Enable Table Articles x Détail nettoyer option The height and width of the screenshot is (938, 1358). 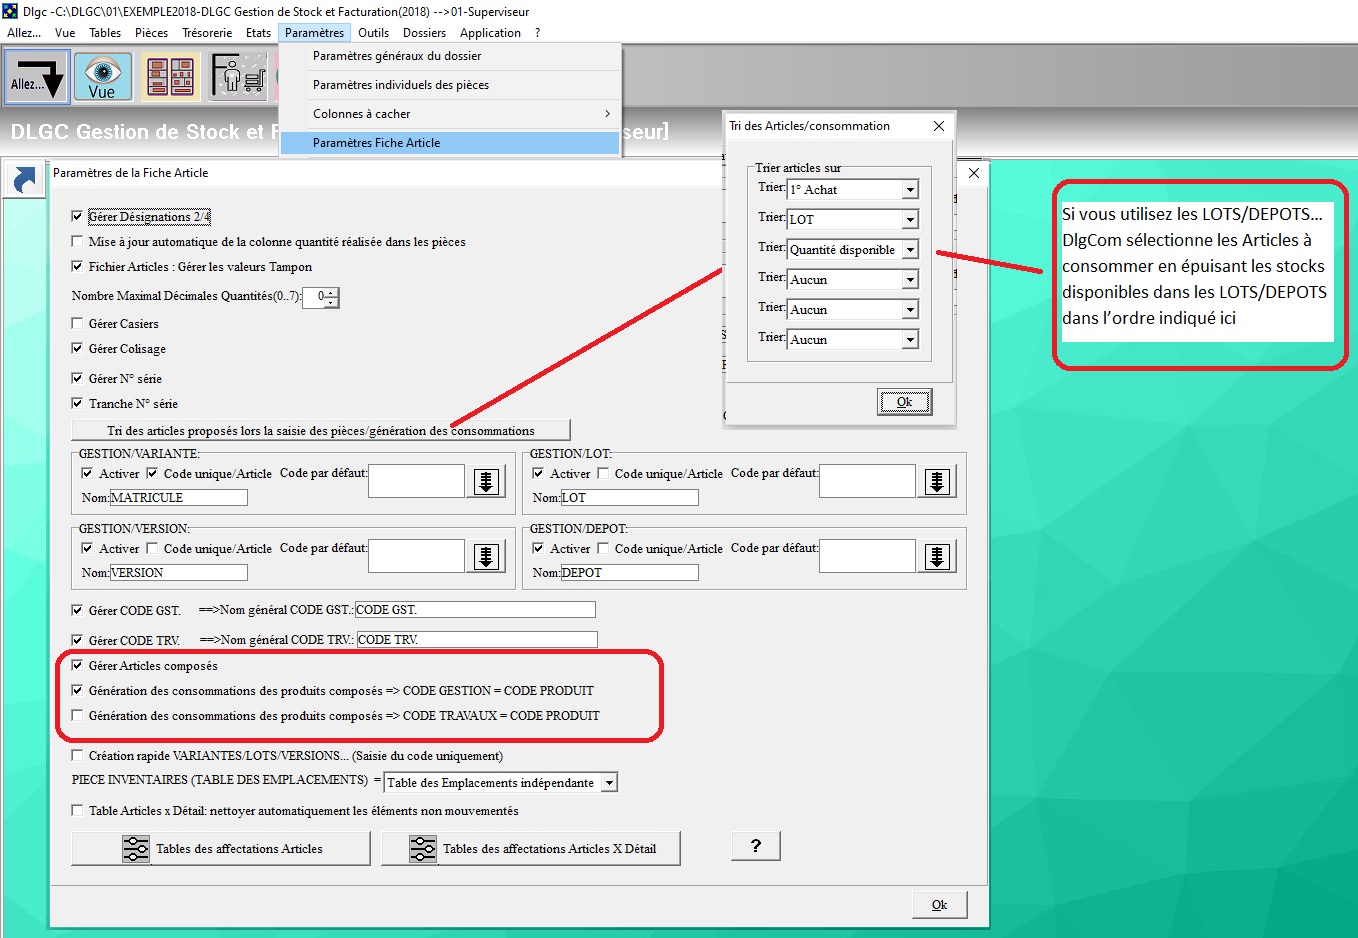(77, 810)
